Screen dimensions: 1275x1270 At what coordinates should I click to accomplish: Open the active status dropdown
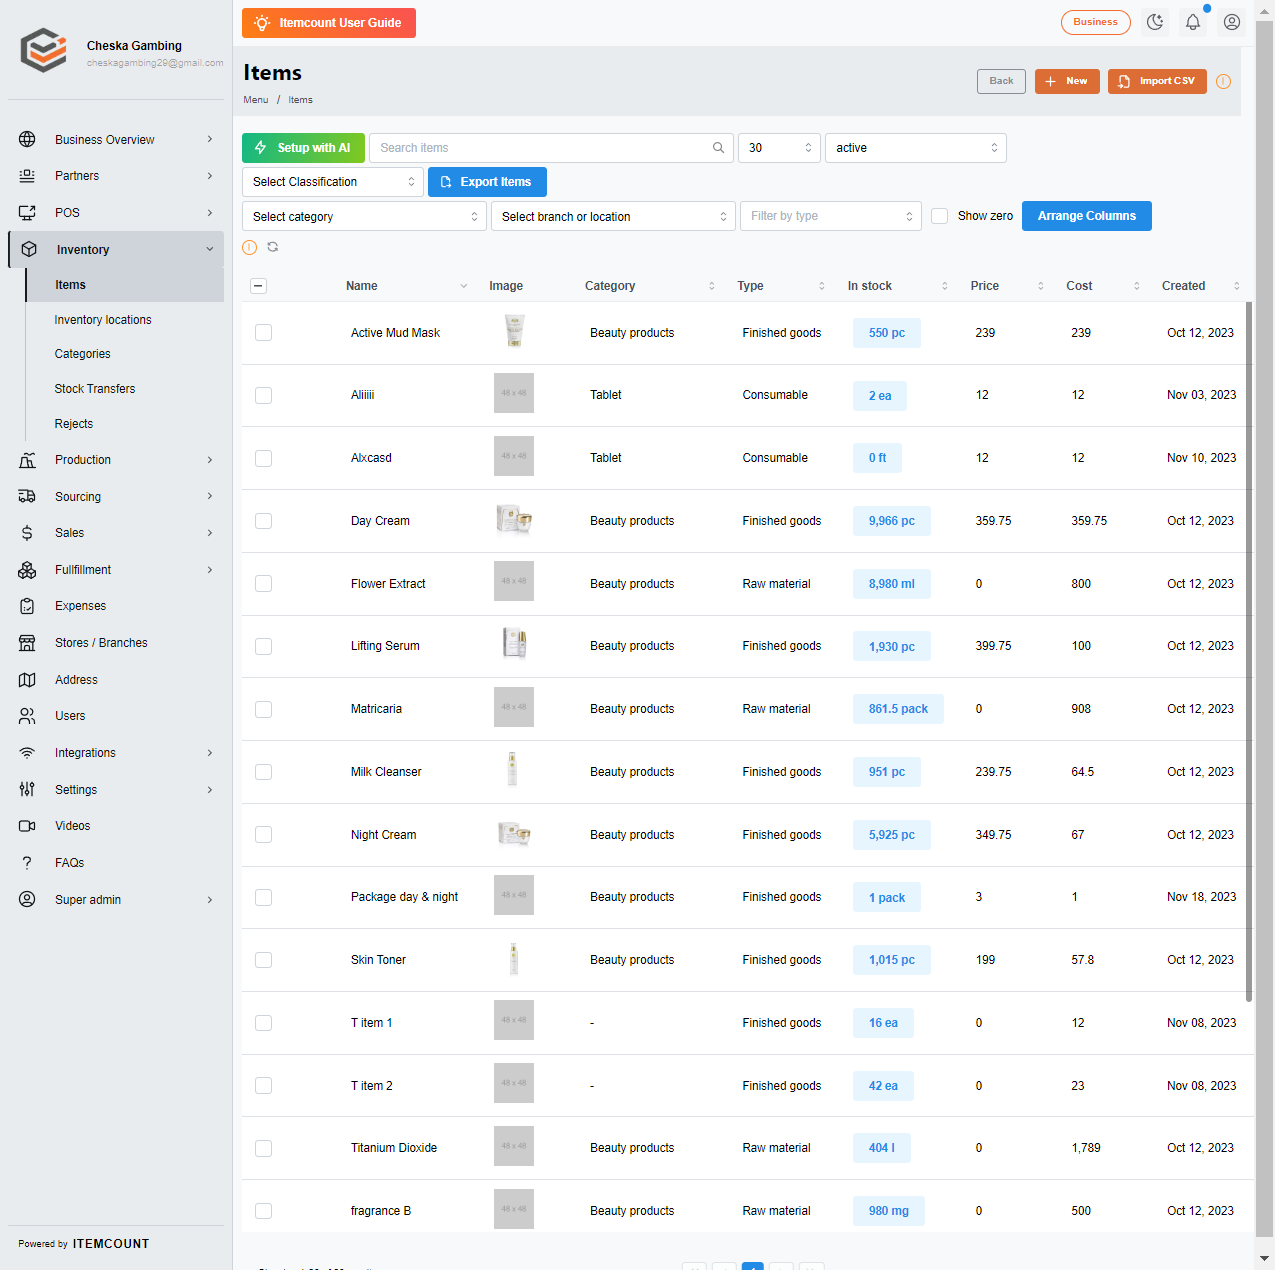click(916, 148)
